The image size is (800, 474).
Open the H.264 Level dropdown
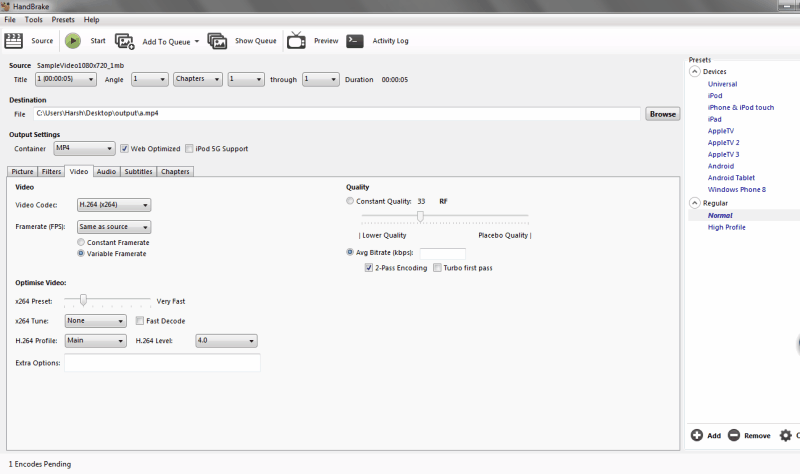click(226, 341)
